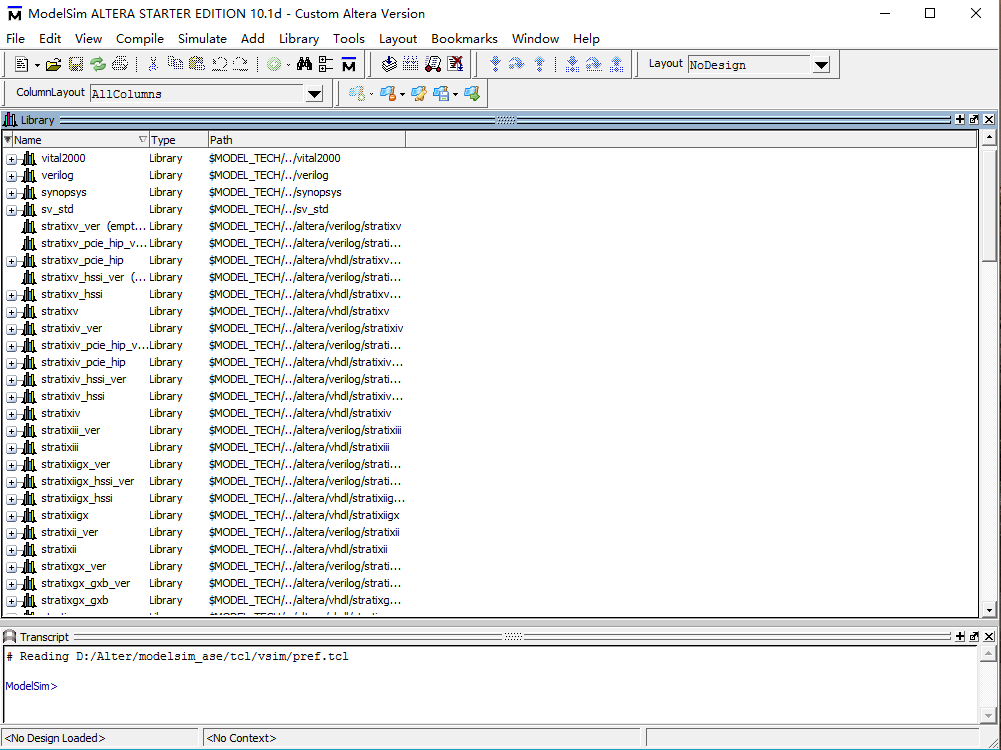
Task: Click the ModelSim> prompt in Transcript
Action: tap(31, 686)
